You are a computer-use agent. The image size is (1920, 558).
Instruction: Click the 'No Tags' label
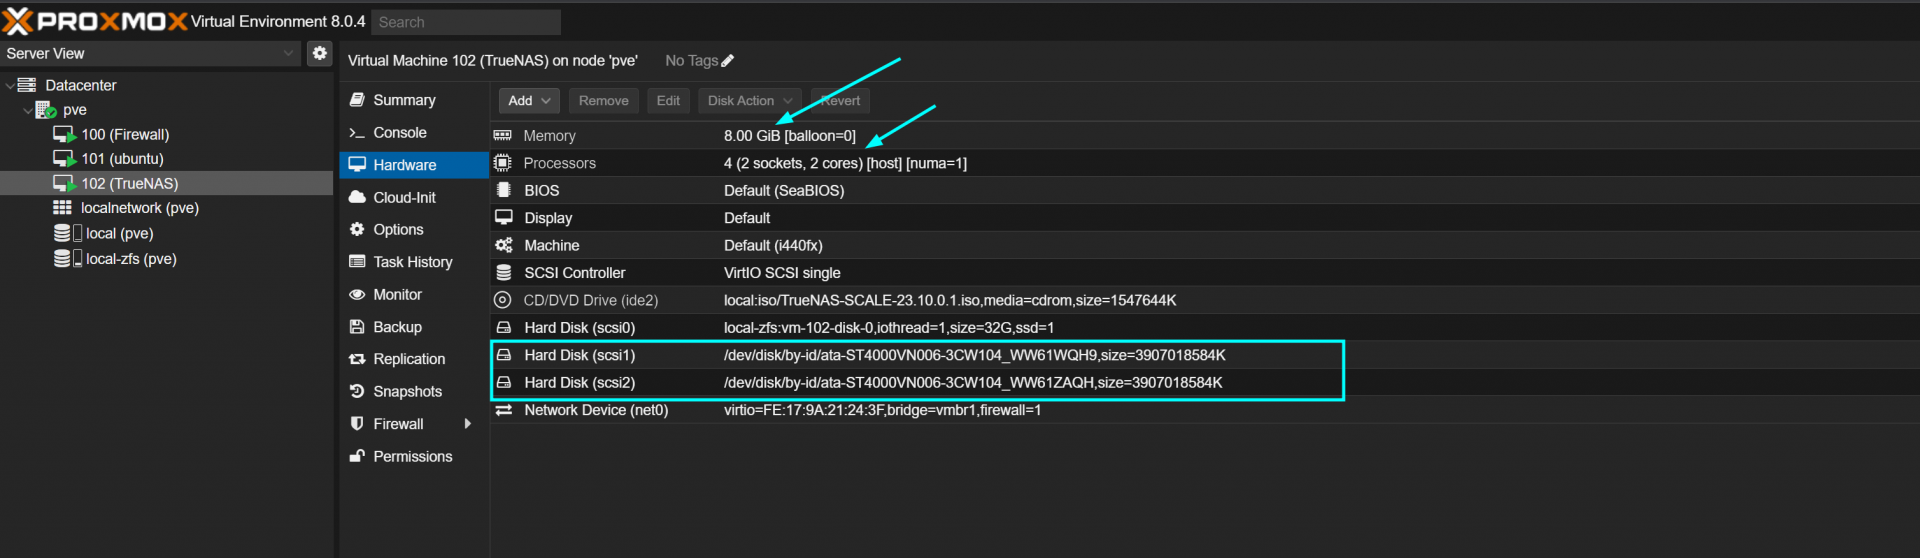[691, 61]
